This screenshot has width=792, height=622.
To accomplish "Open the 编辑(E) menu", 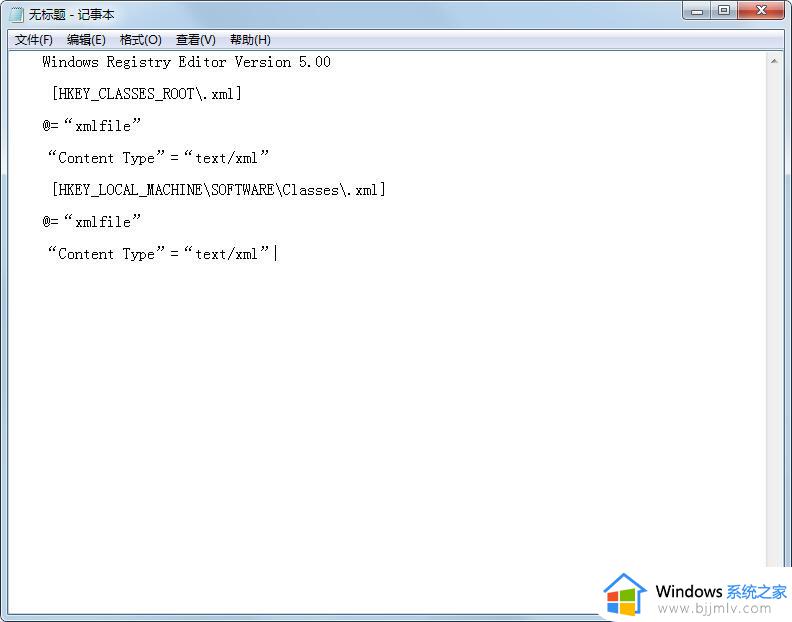I will pyautogui.click(x=86, y=40).
